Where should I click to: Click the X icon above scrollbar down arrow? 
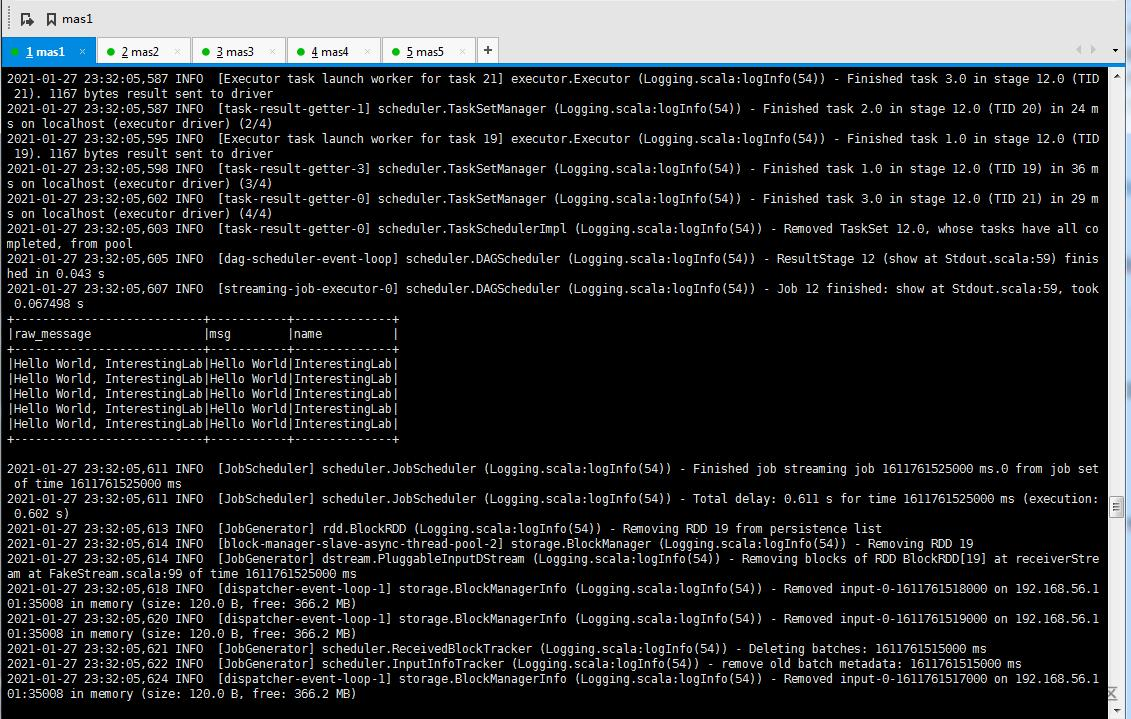click(x=1112, y=694)
